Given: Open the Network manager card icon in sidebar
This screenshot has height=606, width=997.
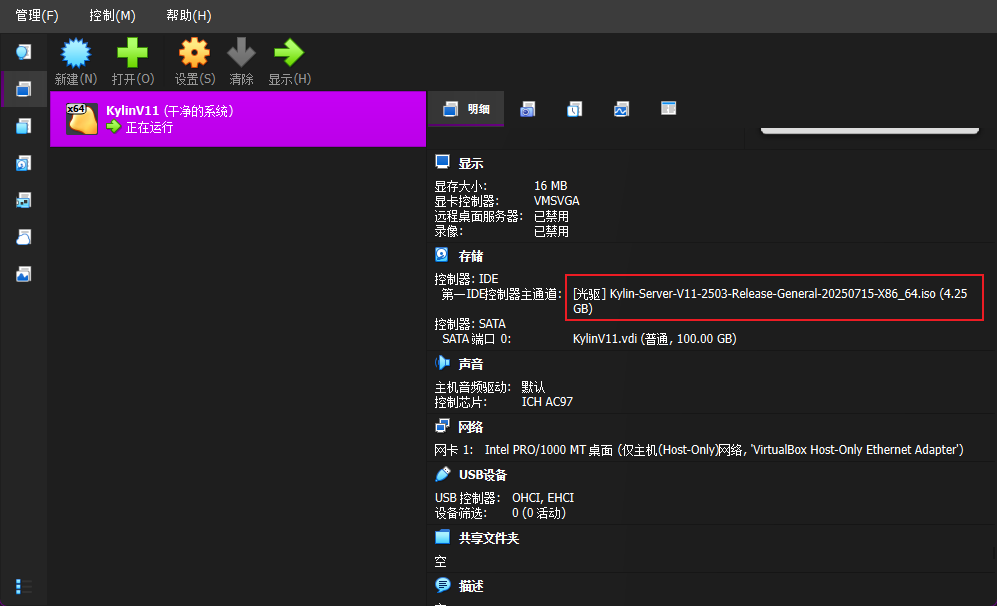Looking at the screenshot, I should (x=24, y=200).
